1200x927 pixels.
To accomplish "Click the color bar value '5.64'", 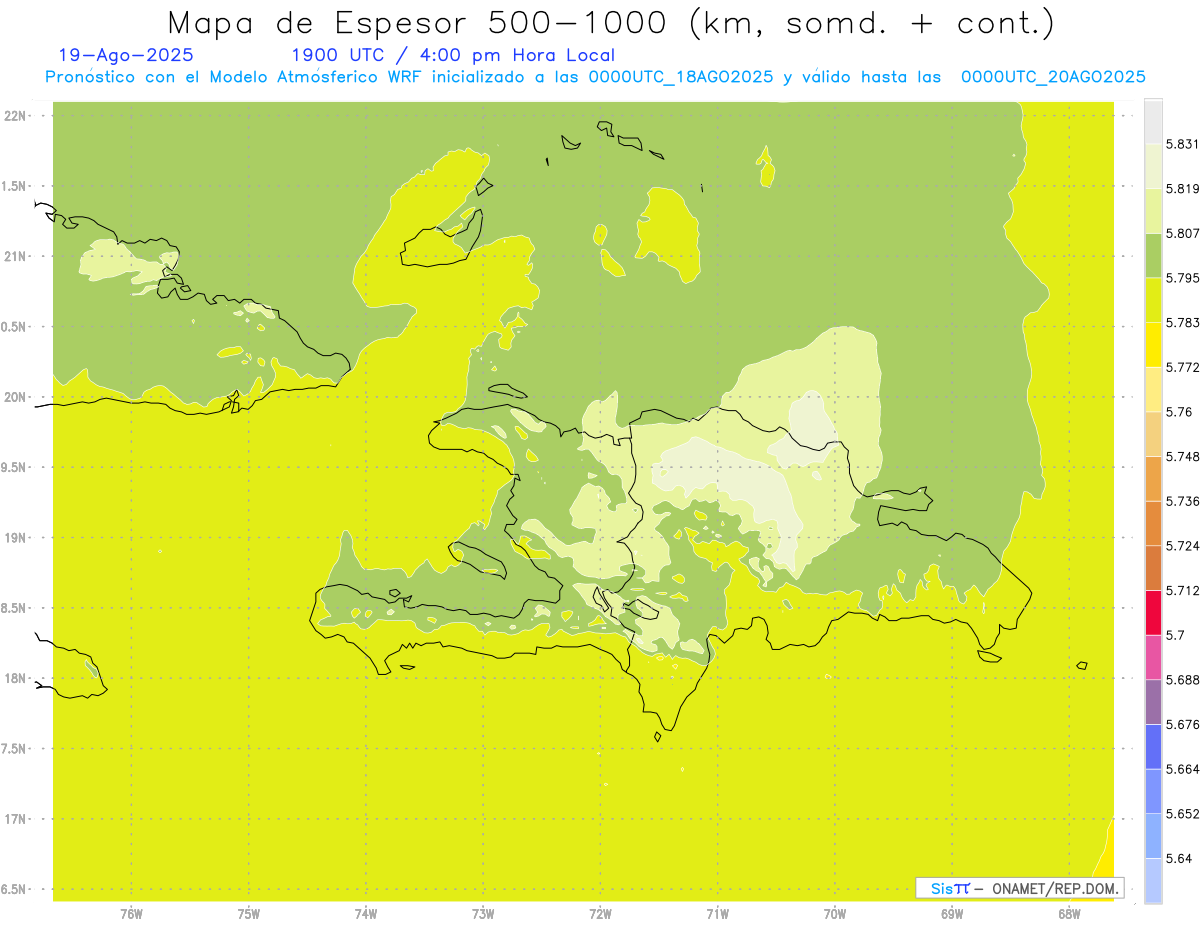I will (1179, 859).
